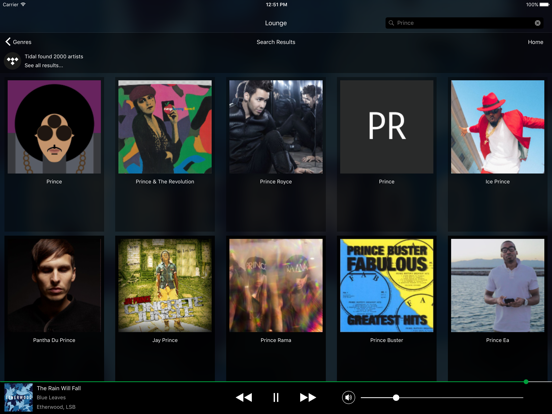This screenshot has width=552, height=414.
Task: Click the Carrier wifi status icon
Action: [23, 5]
